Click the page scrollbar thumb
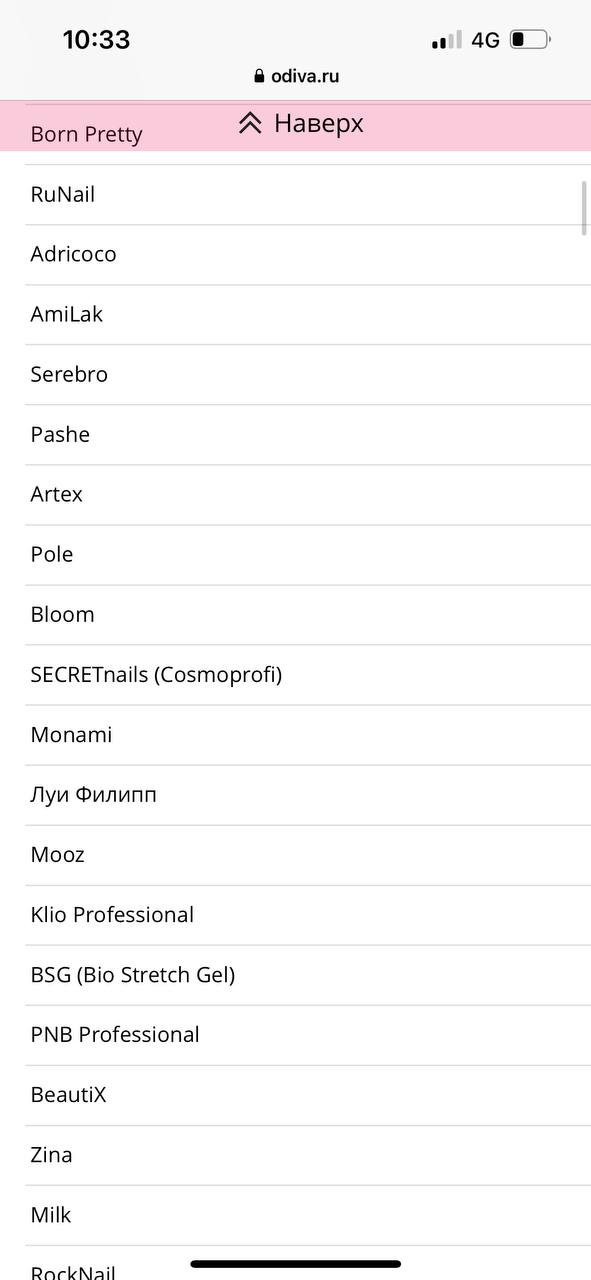 point(584,208)
